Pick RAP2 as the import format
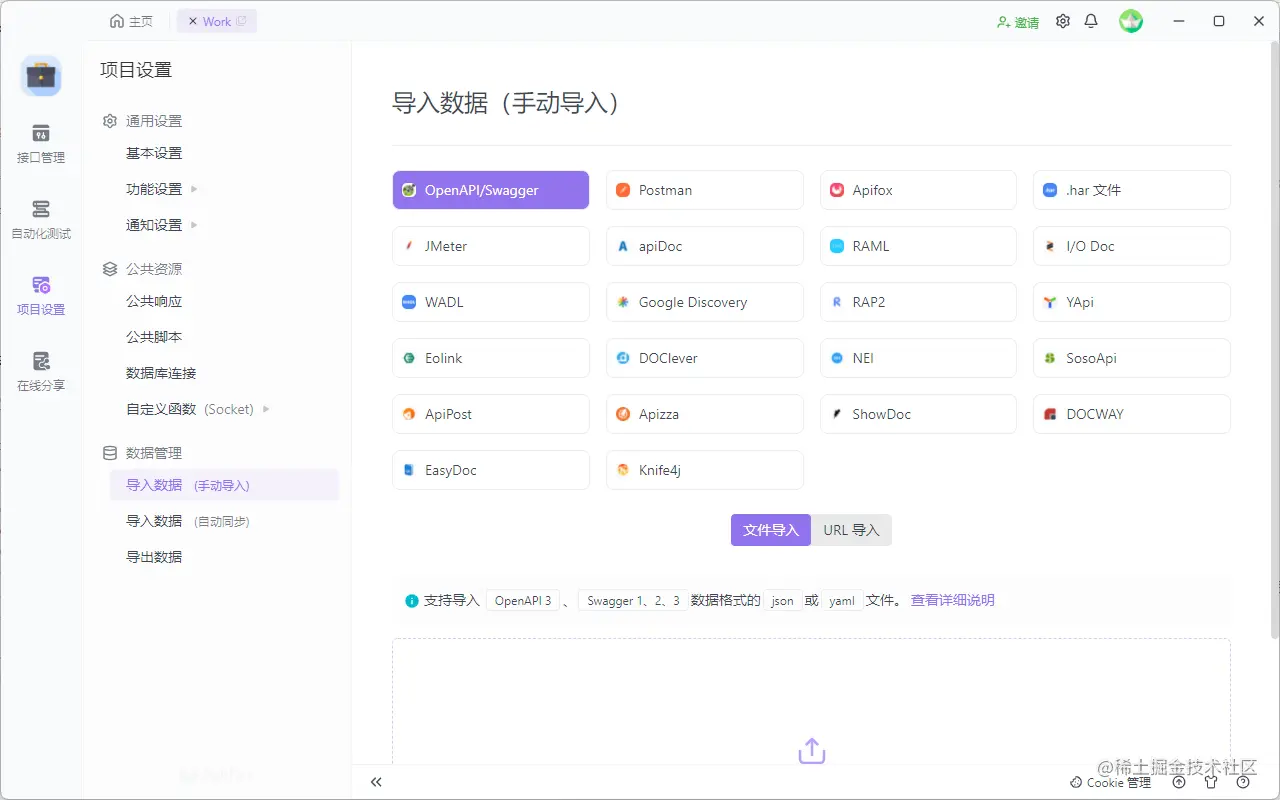1280x800 pixels. [918, 302]
